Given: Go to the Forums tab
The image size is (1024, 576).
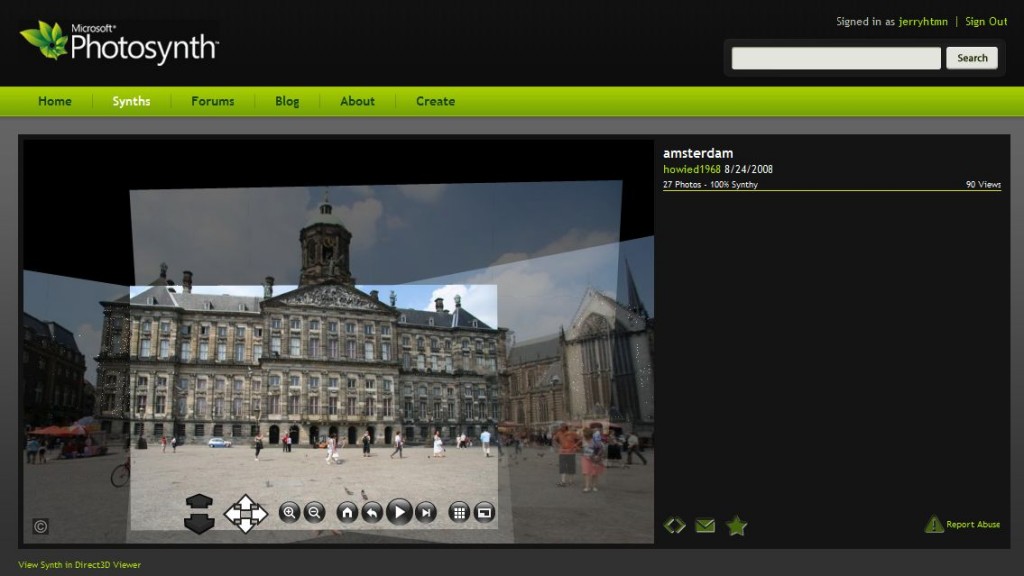Looking at the screenshot, I should tap(213, 101).
